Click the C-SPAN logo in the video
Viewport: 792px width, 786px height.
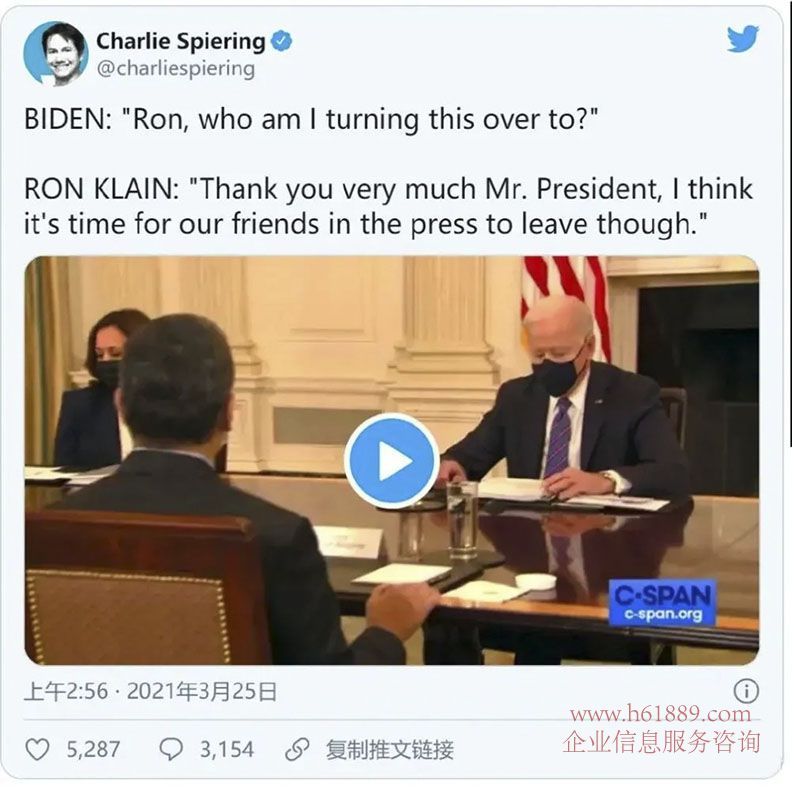tap(662, 602)
